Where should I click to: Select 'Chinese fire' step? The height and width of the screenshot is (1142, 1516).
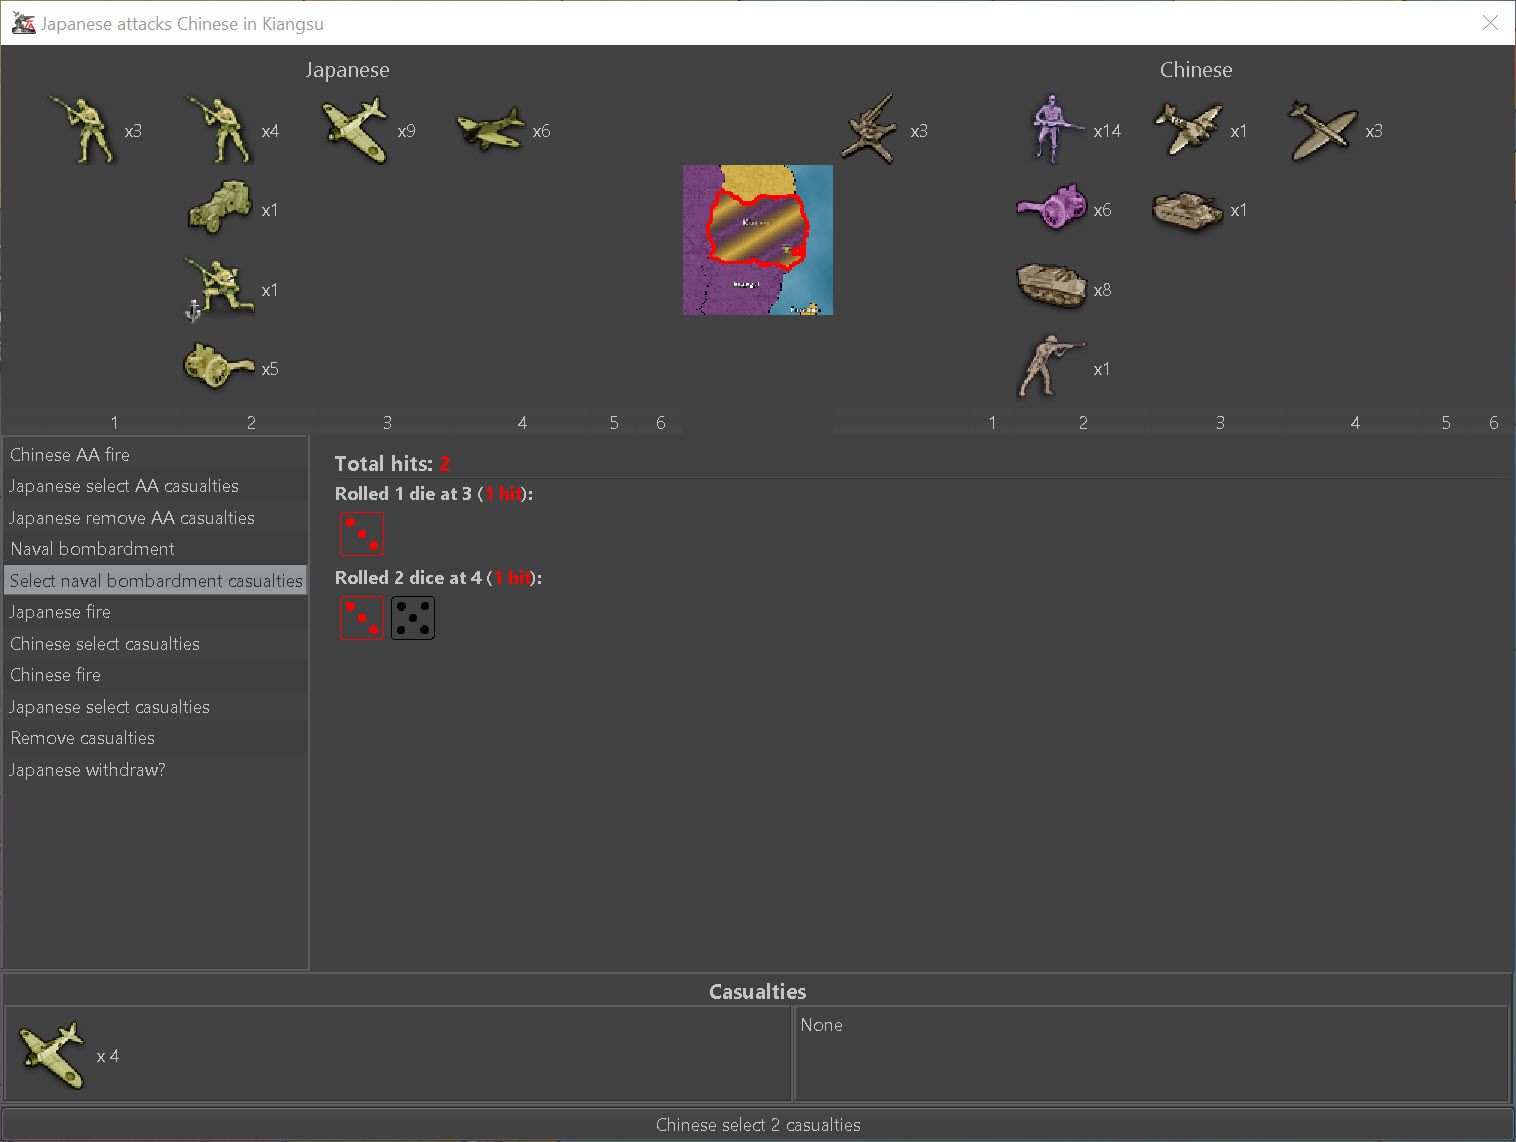click(155, 675)
